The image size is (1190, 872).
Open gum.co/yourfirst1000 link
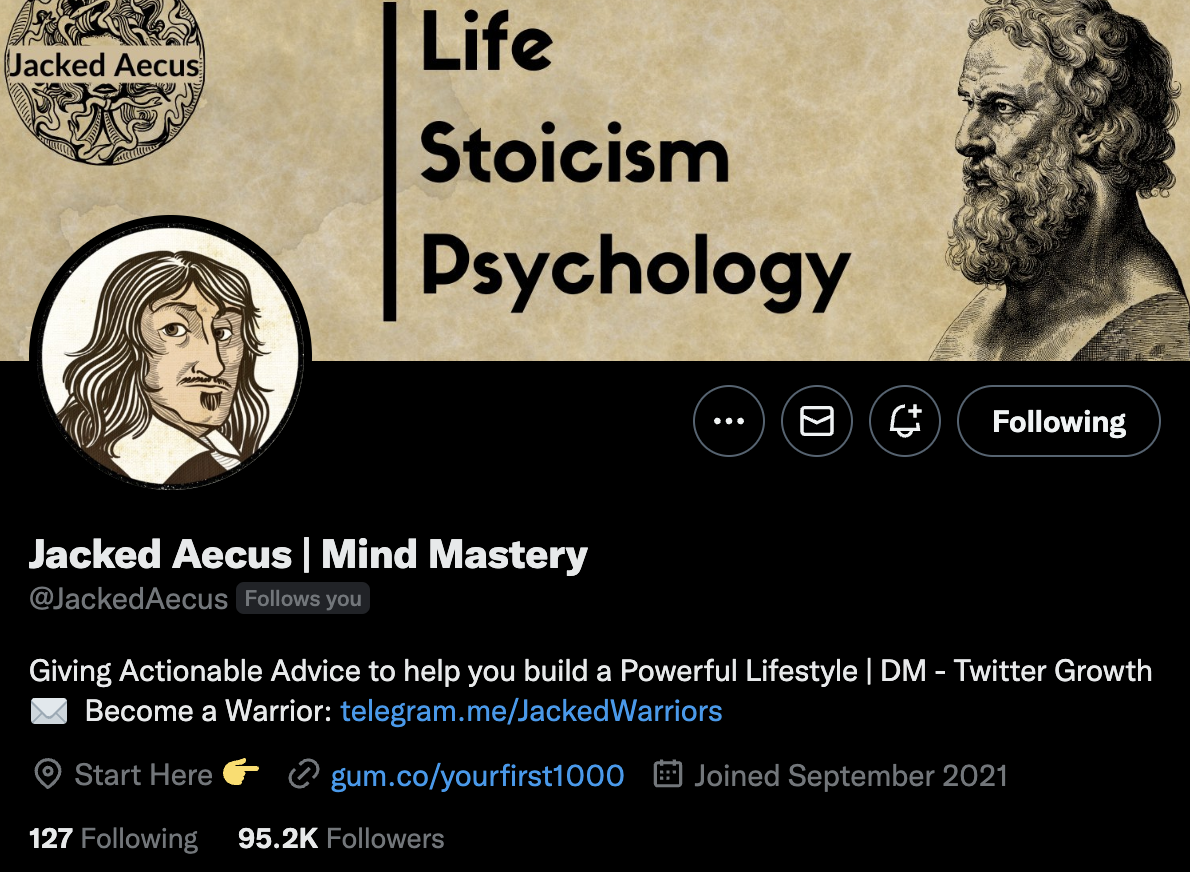pos(477,776)
